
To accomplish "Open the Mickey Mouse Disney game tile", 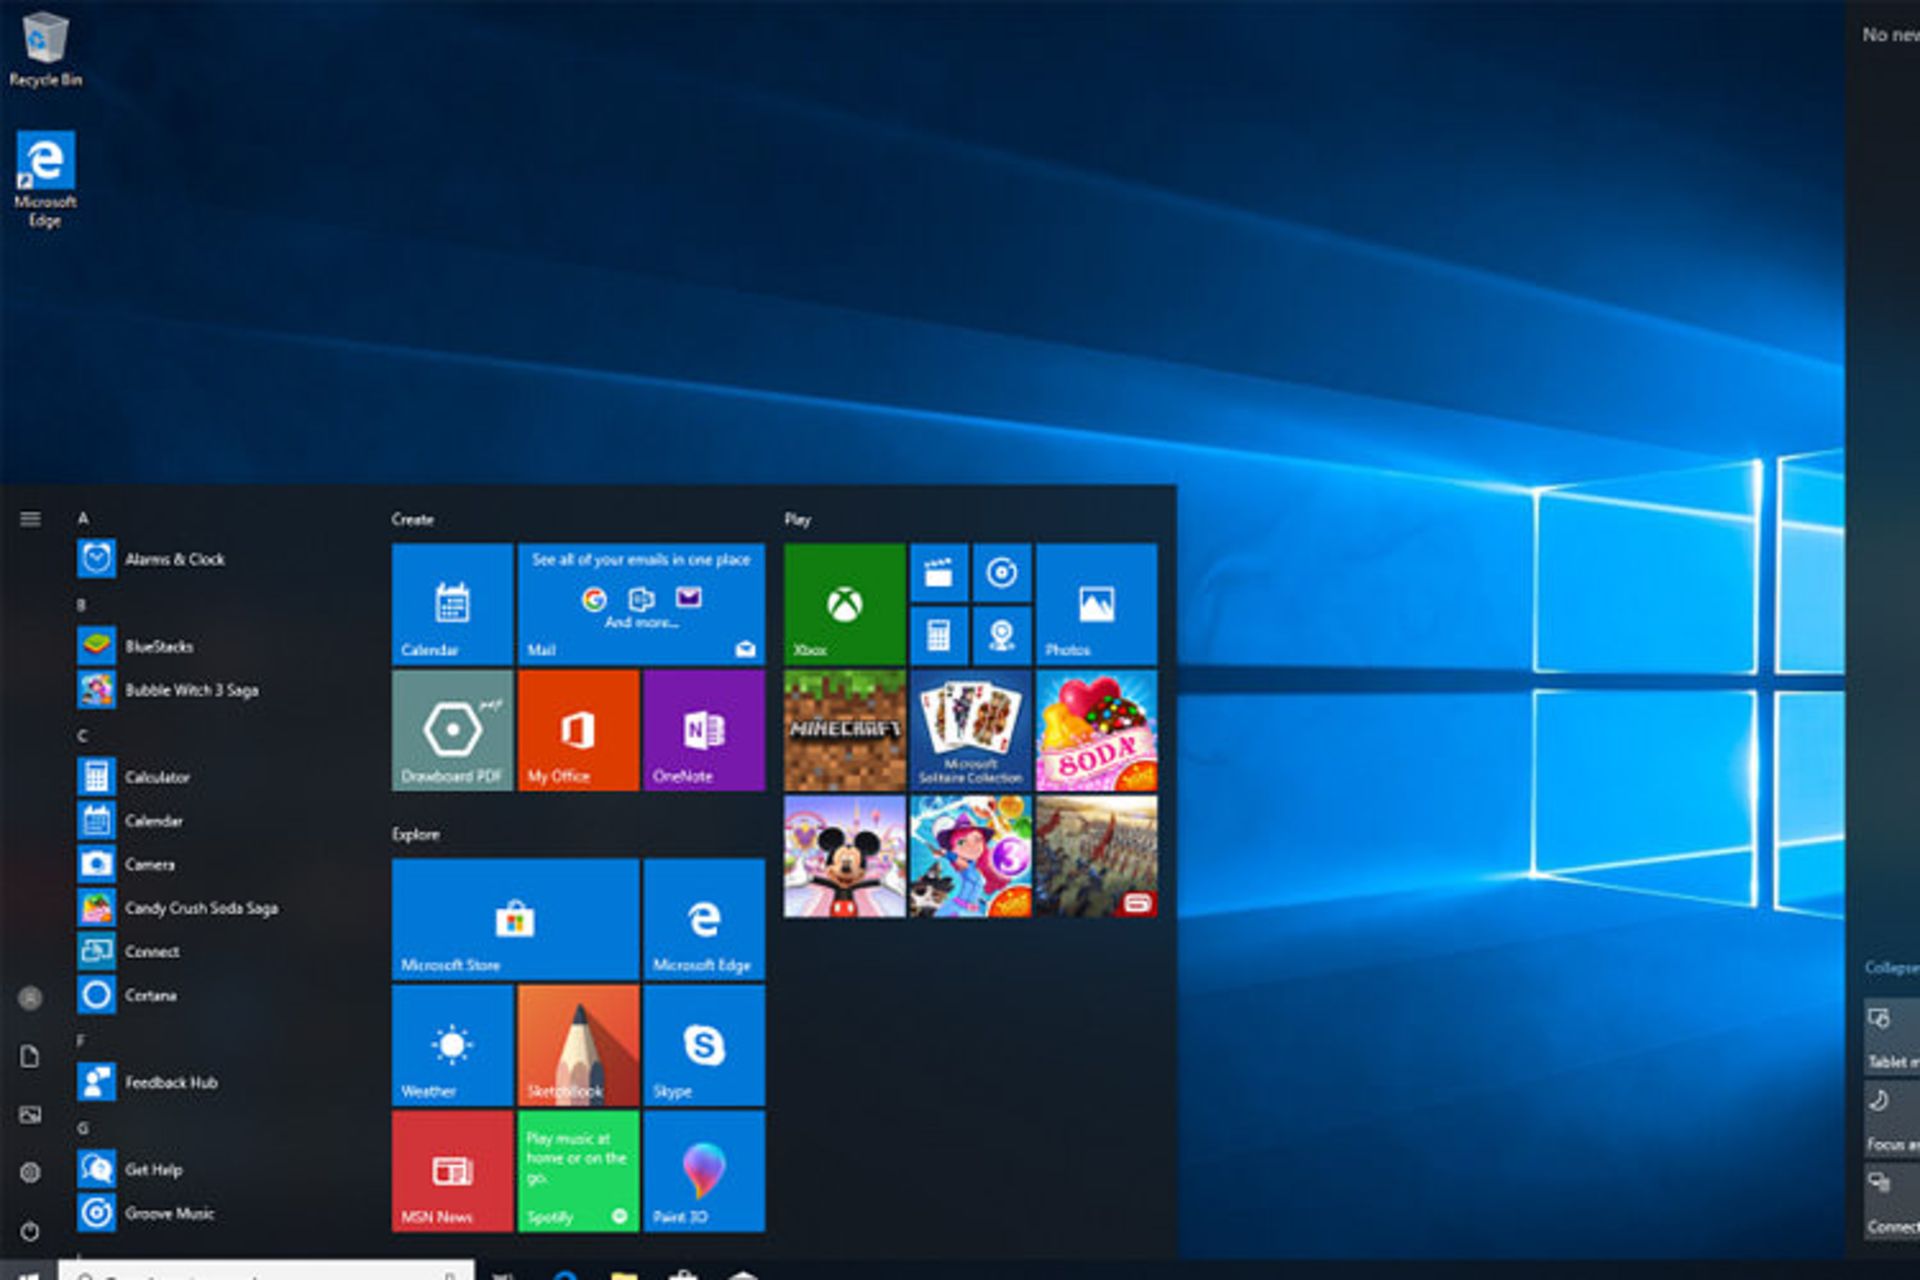I will coord(845,856).
